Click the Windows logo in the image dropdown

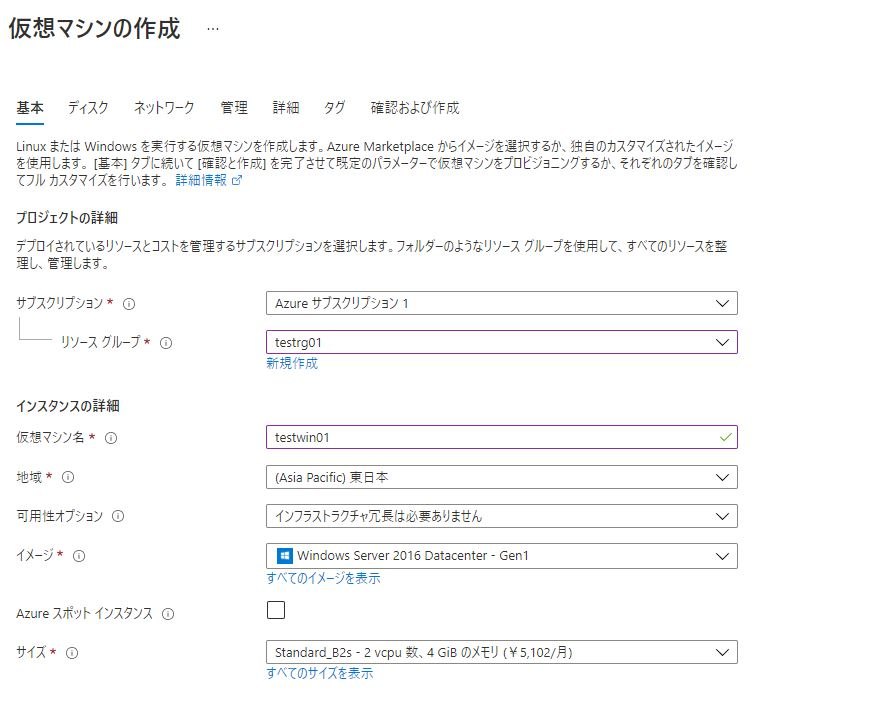[284, 556]
